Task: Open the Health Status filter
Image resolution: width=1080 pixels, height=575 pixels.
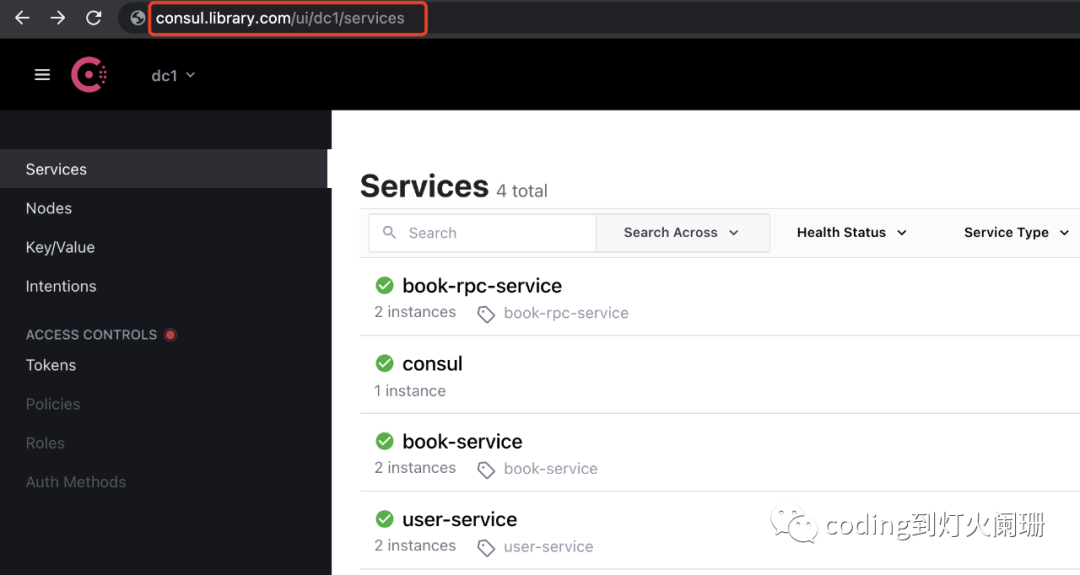Action: tap(851, 233)
